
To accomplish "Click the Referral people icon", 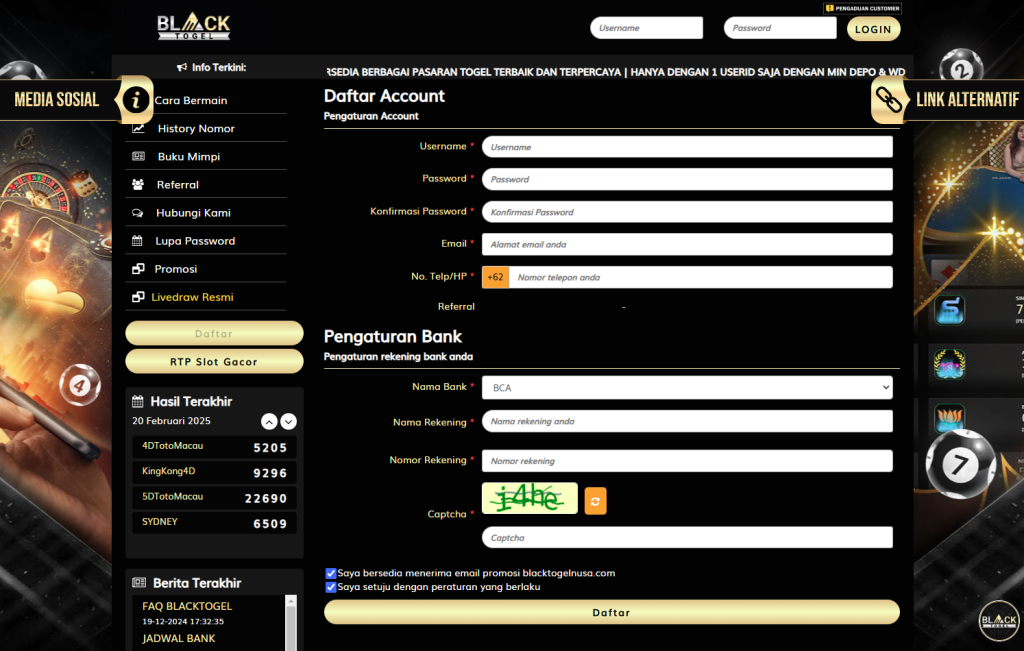I will [x=138, y=185].
